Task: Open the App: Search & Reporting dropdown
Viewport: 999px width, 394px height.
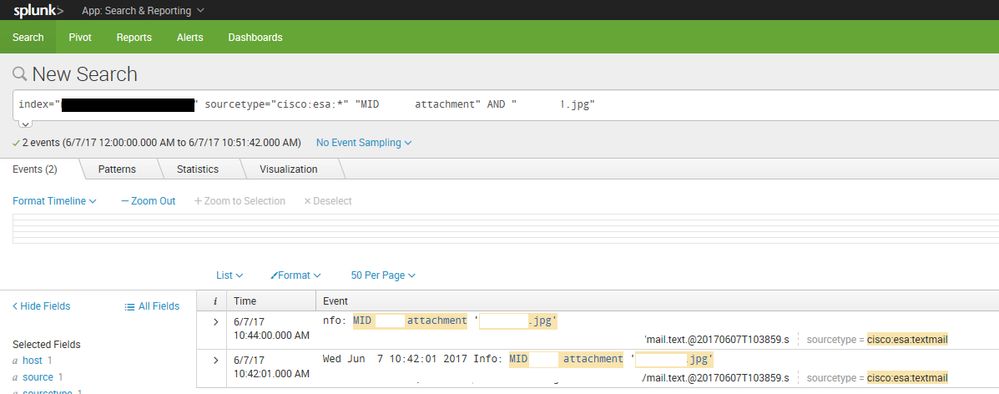Action: 143,10
